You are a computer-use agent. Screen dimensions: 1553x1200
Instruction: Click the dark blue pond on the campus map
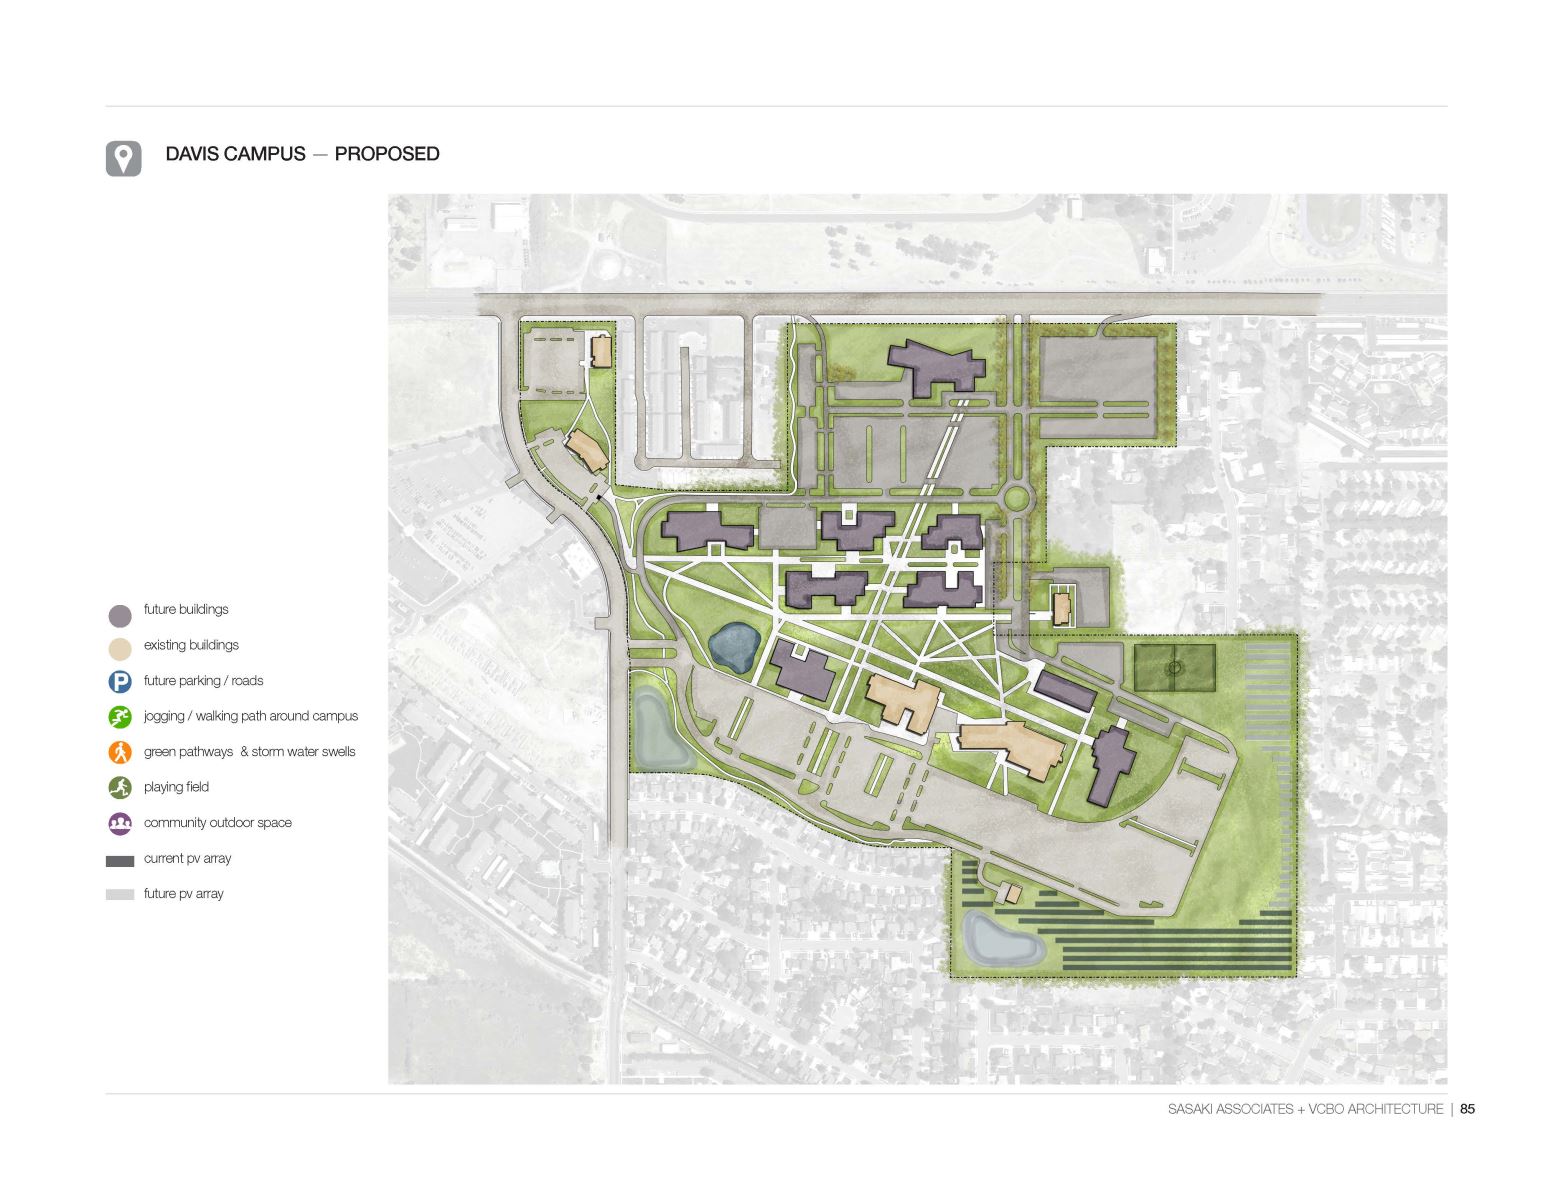click(733, 646)
